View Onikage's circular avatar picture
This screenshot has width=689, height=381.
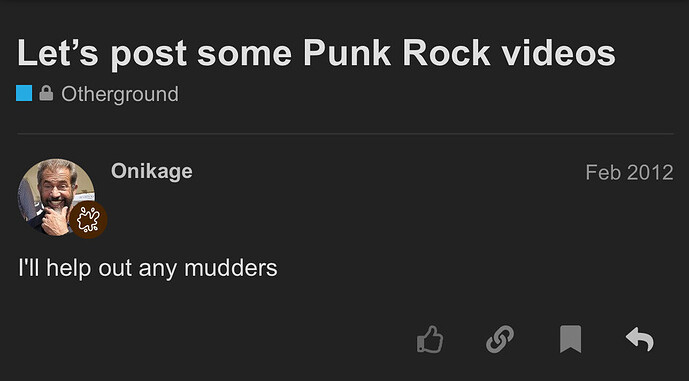pyautogui.click(x=56, y=197)
